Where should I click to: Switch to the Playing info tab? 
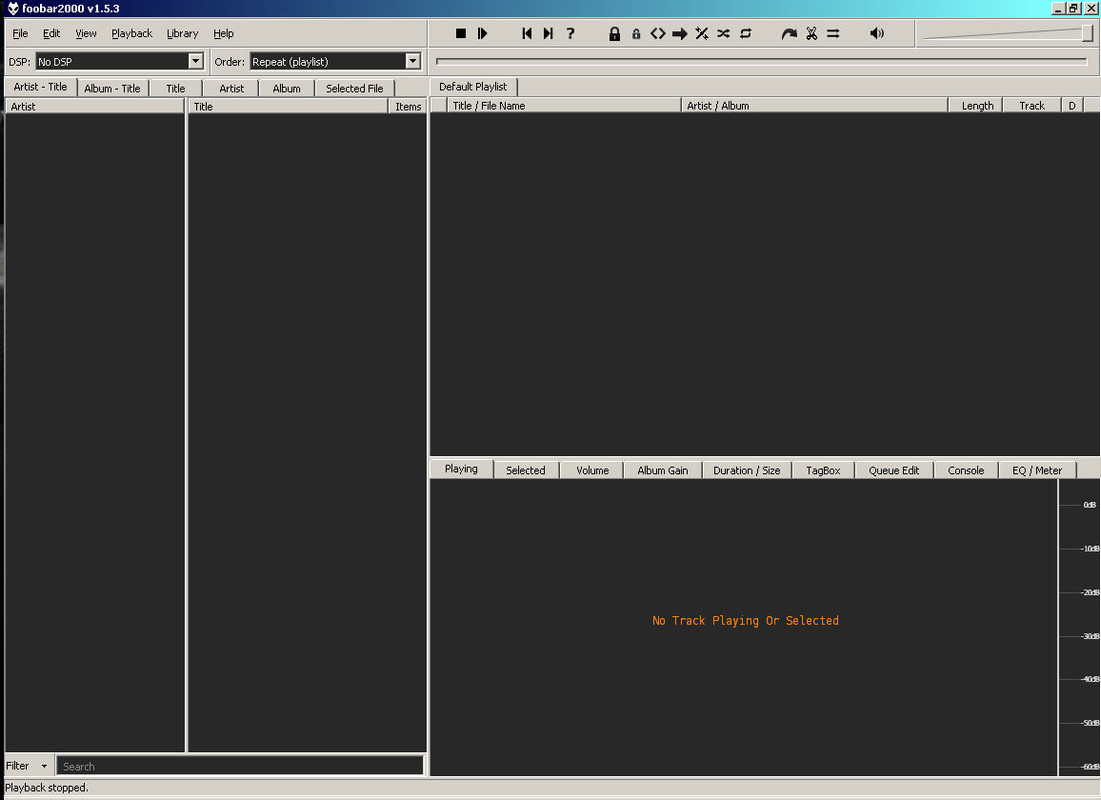(x=461, y=469)
